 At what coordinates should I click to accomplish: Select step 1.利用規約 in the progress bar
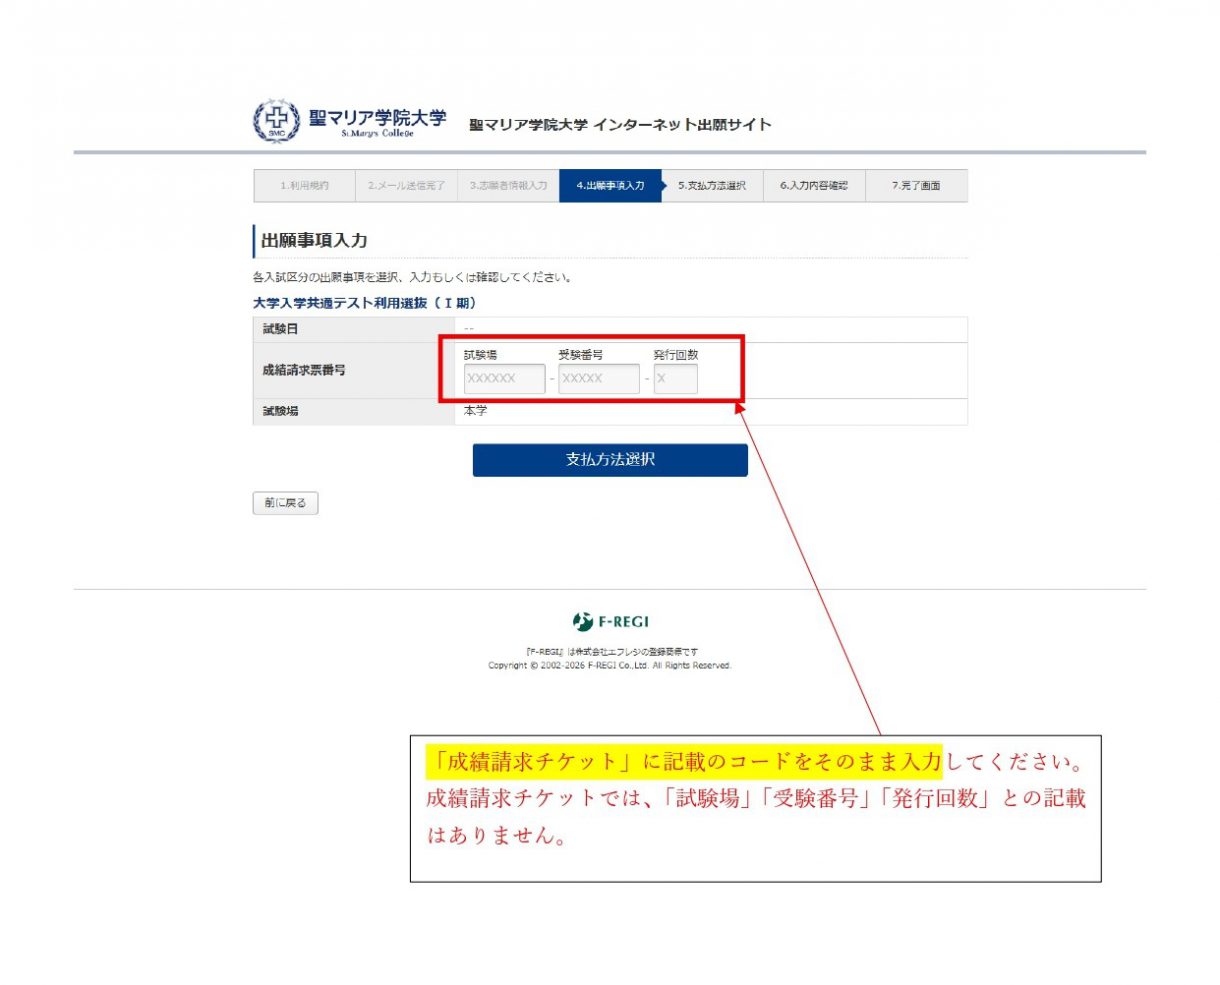[x=304, y=186]
